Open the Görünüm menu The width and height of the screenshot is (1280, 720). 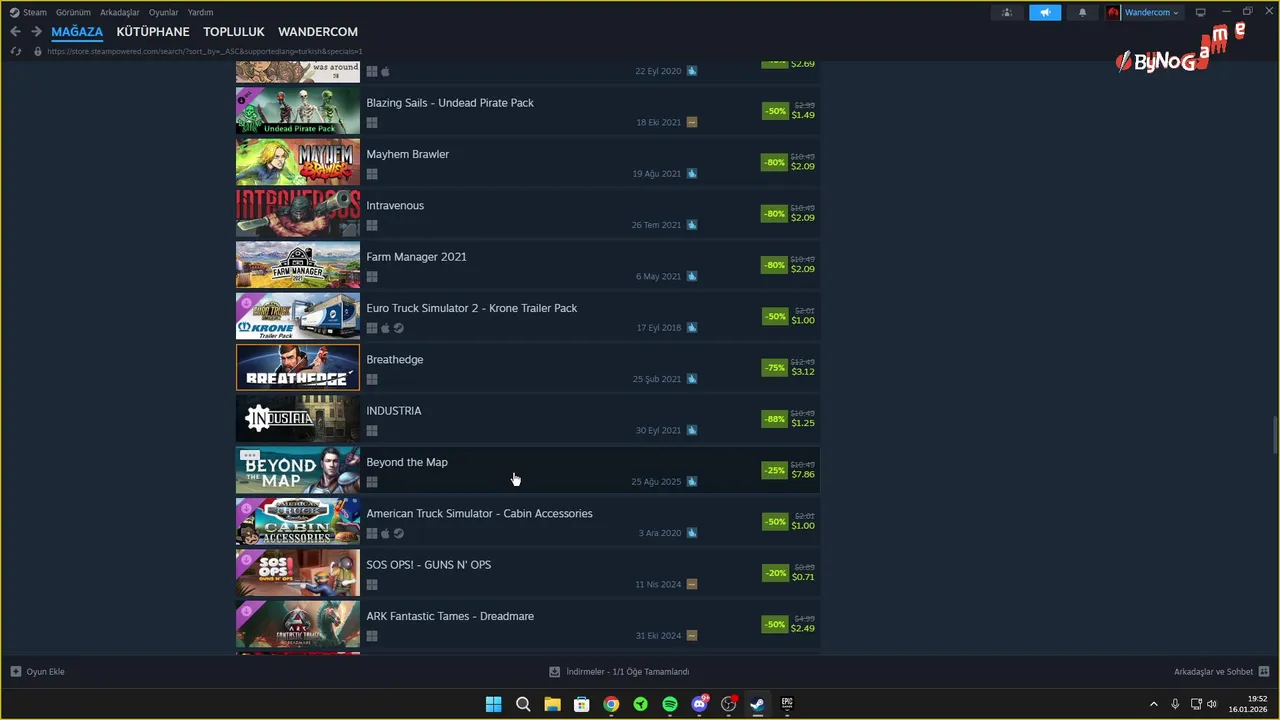(73, 12)
